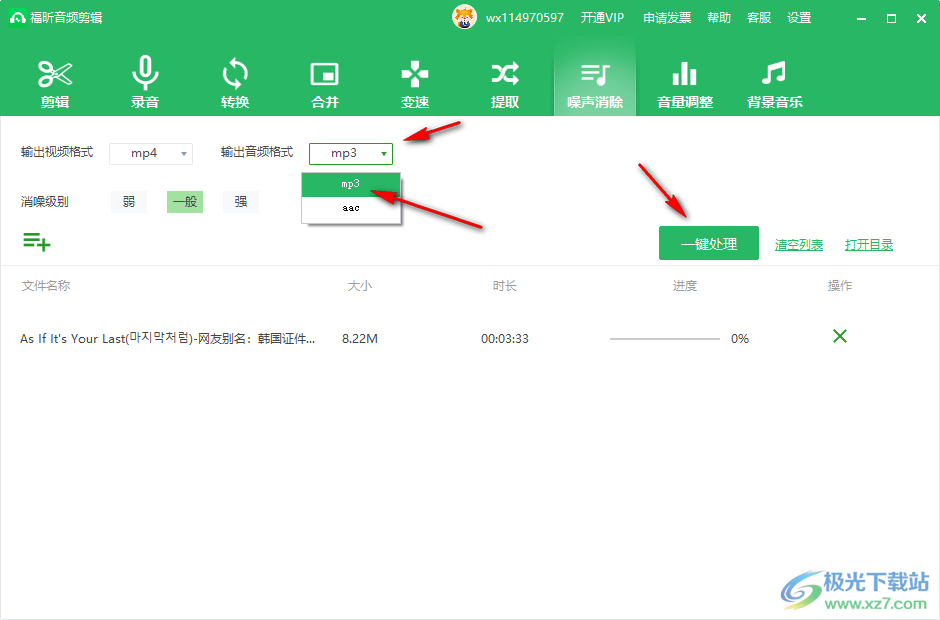This screenshot has height=620, width=940.
Task: Open the 背景音乐 background music tool
Action: 775,83
